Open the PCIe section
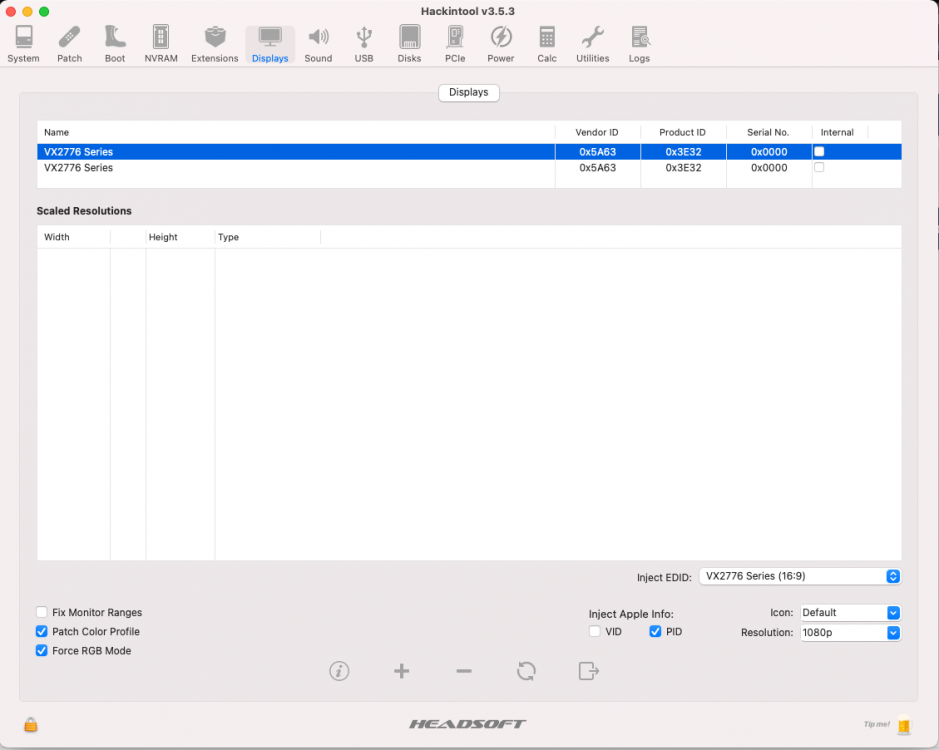The height and width of the screenshot is (750, 939). [455, 44]
